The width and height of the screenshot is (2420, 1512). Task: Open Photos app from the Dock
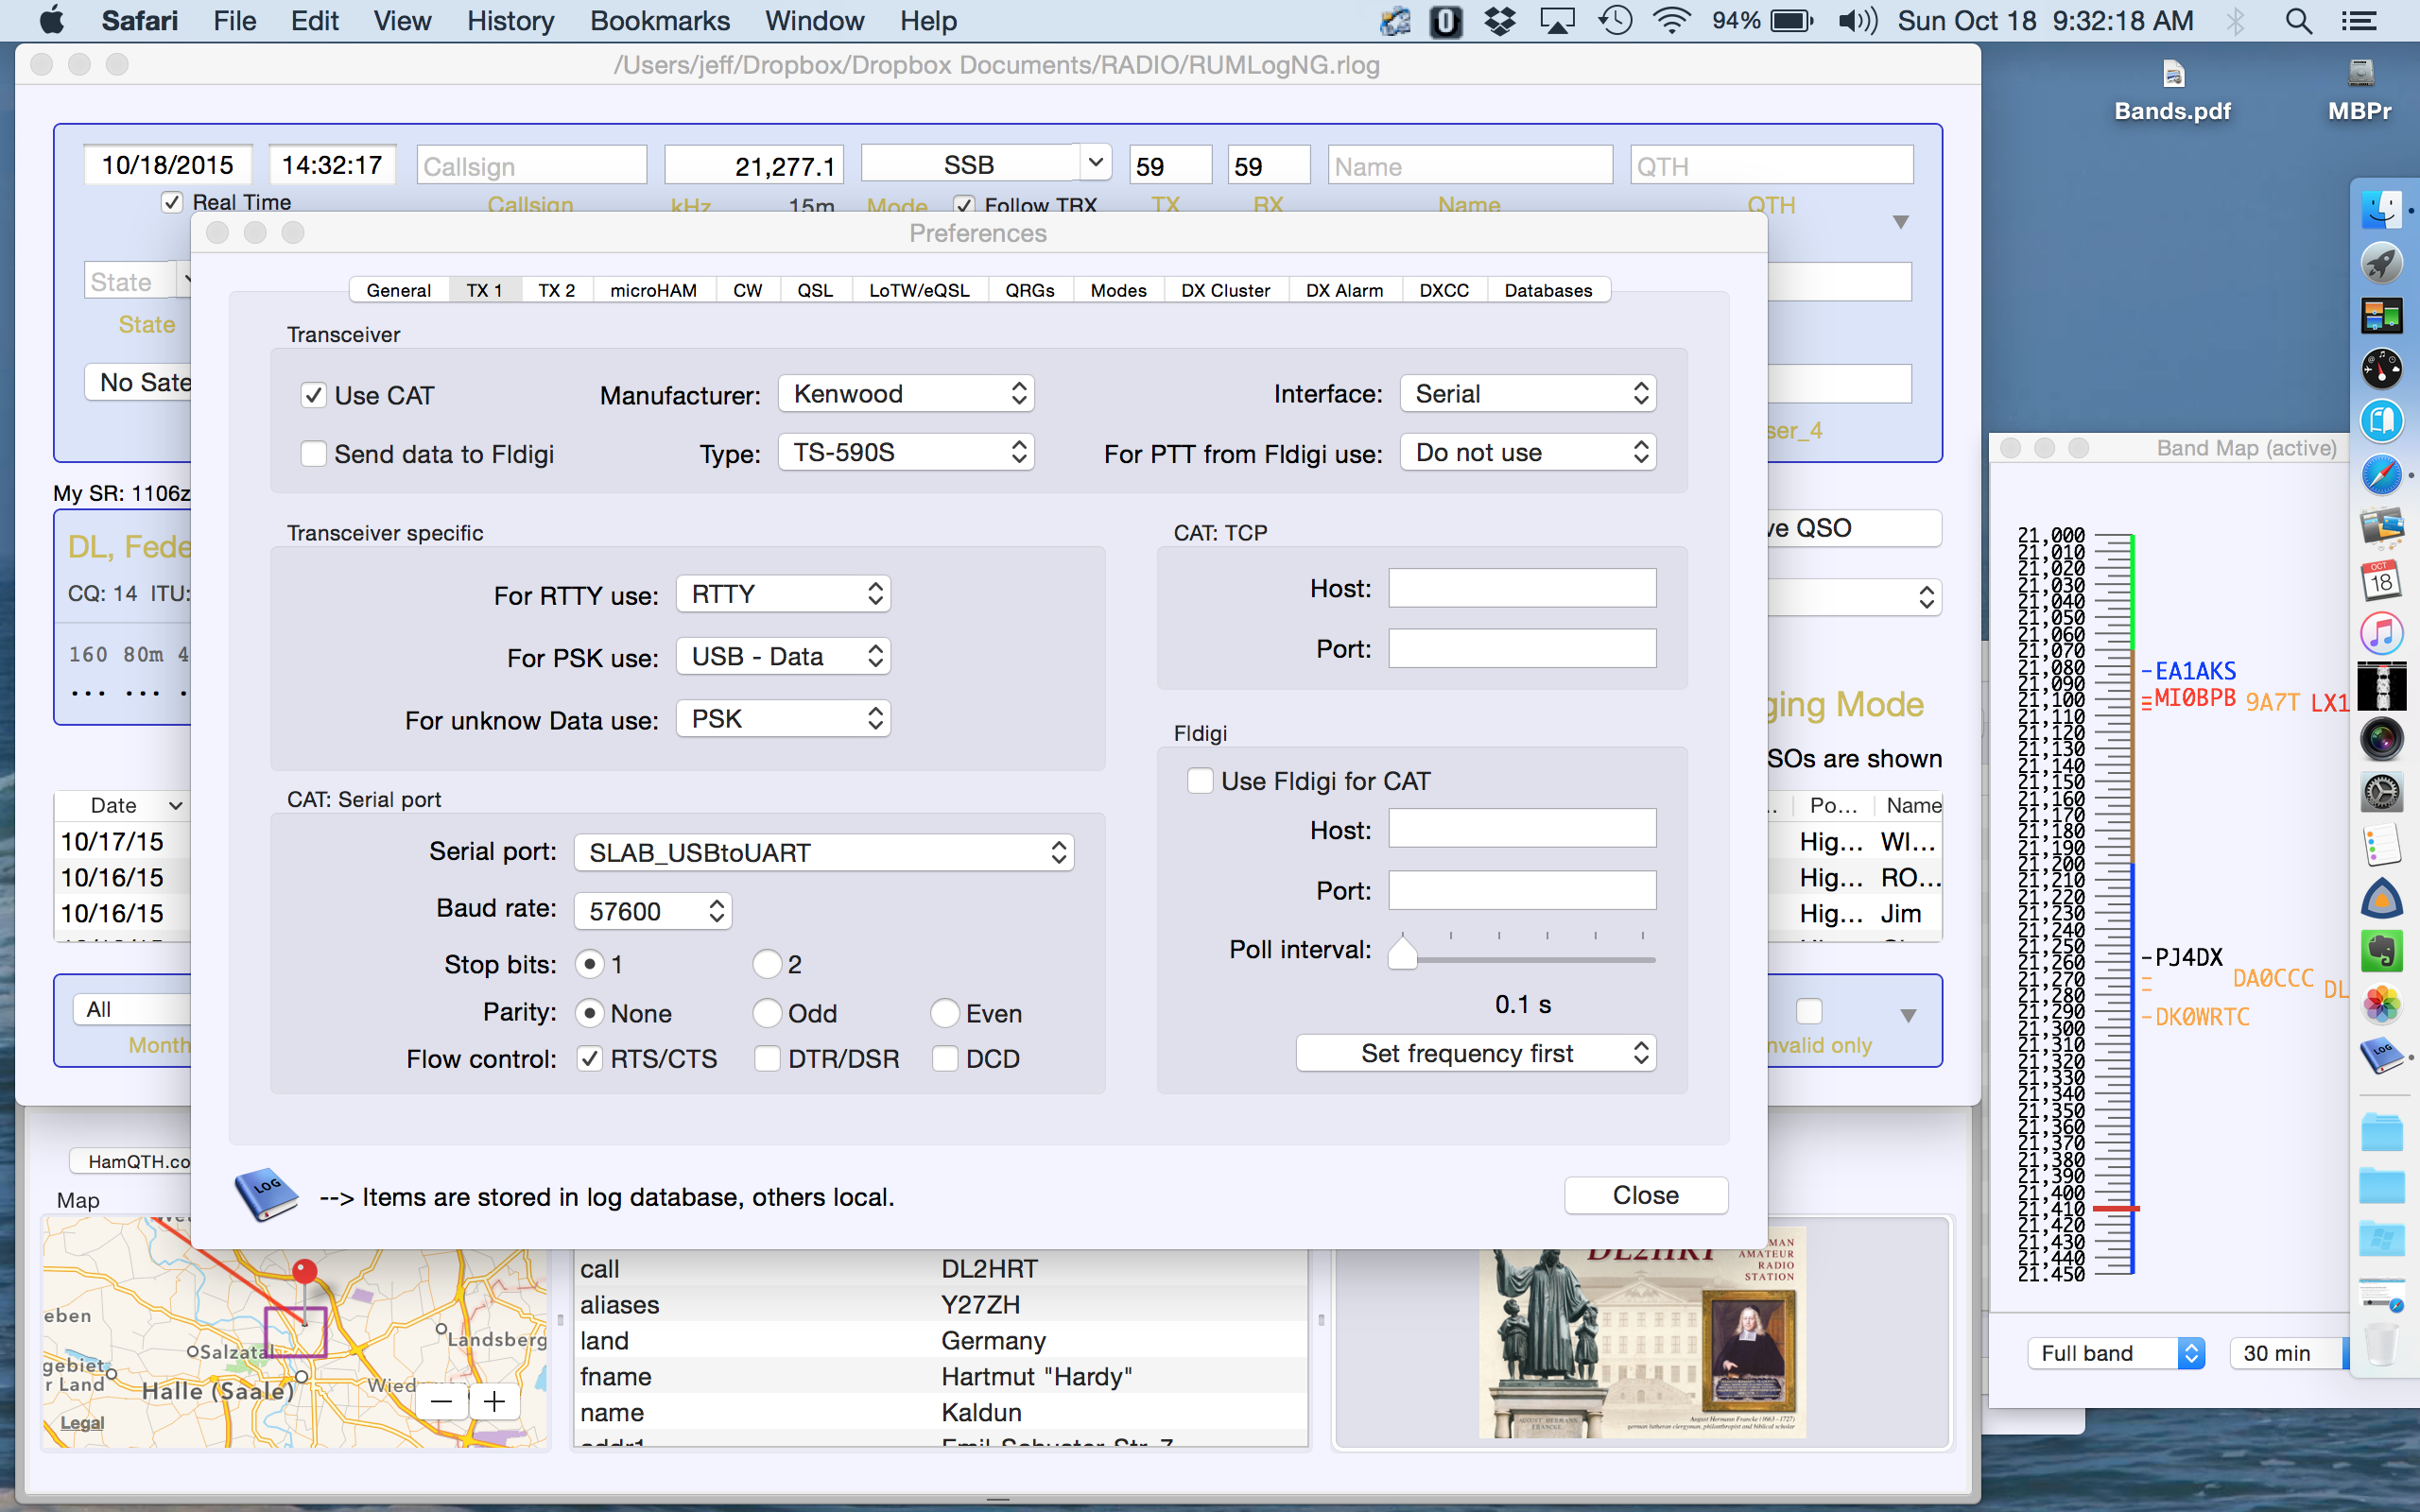2381,1003
